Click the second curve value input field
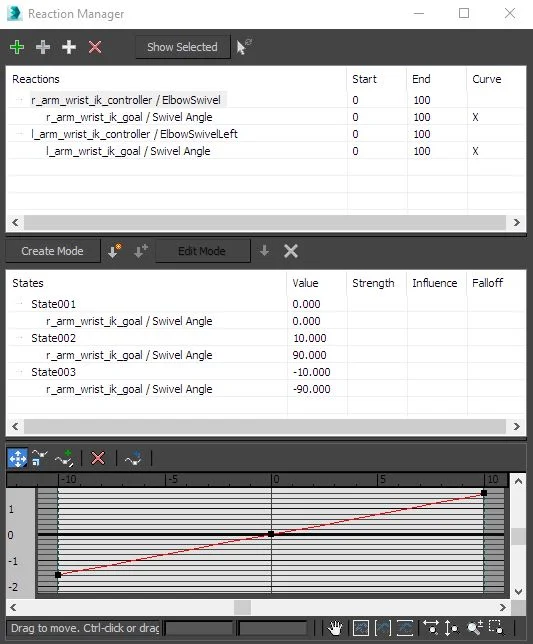Screen dimensions: 533x644 tap(273, 628)
